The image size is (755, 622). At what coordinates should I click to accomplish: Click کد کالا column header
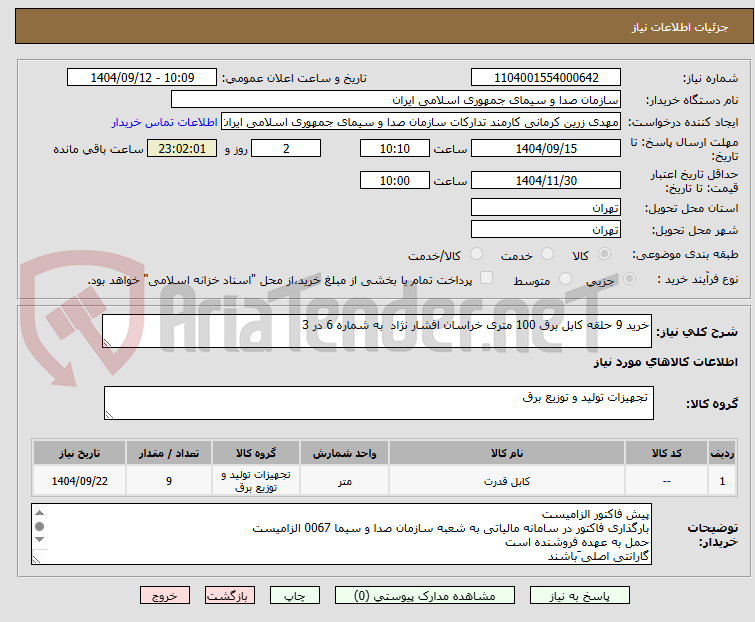click(666, 453)
